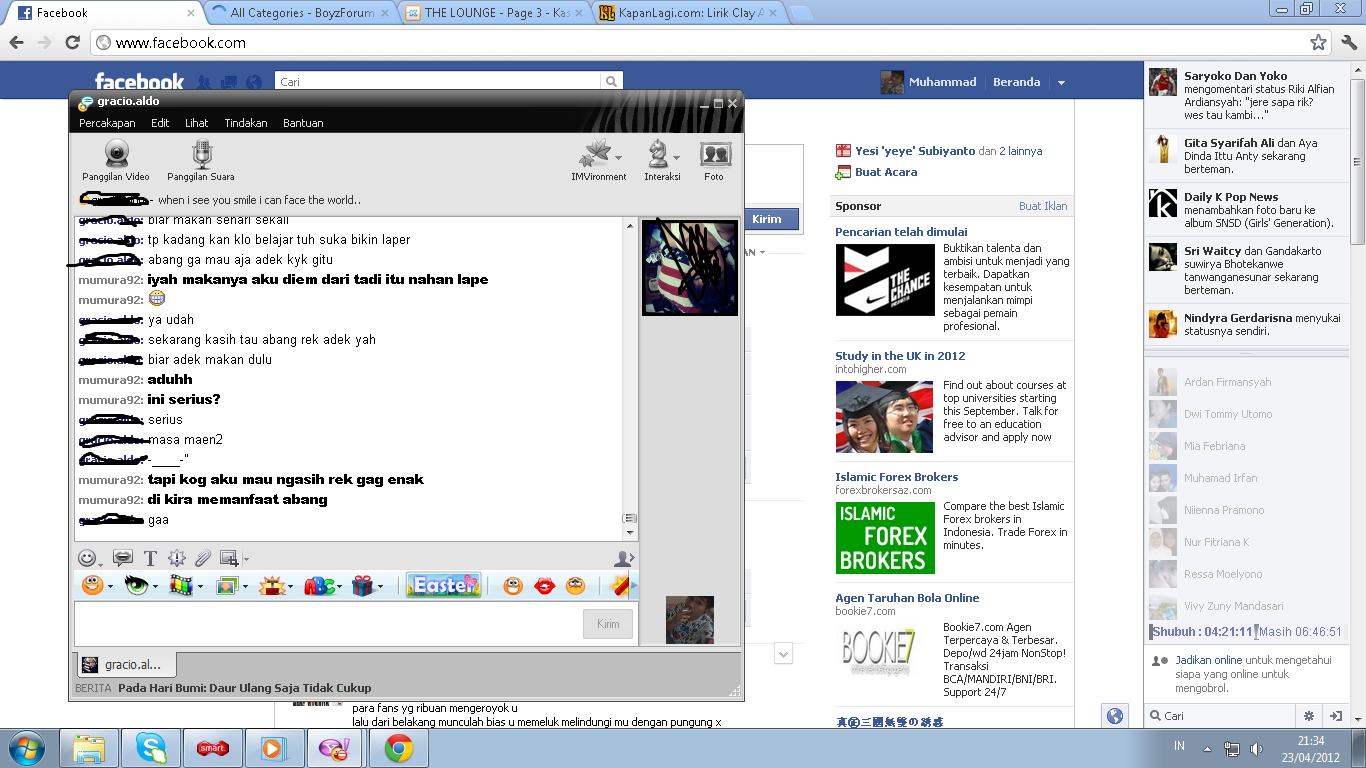This screenshot has height=768, width=1366.
Task: Open the Foto sharing icon
Action: pos(714,160)
